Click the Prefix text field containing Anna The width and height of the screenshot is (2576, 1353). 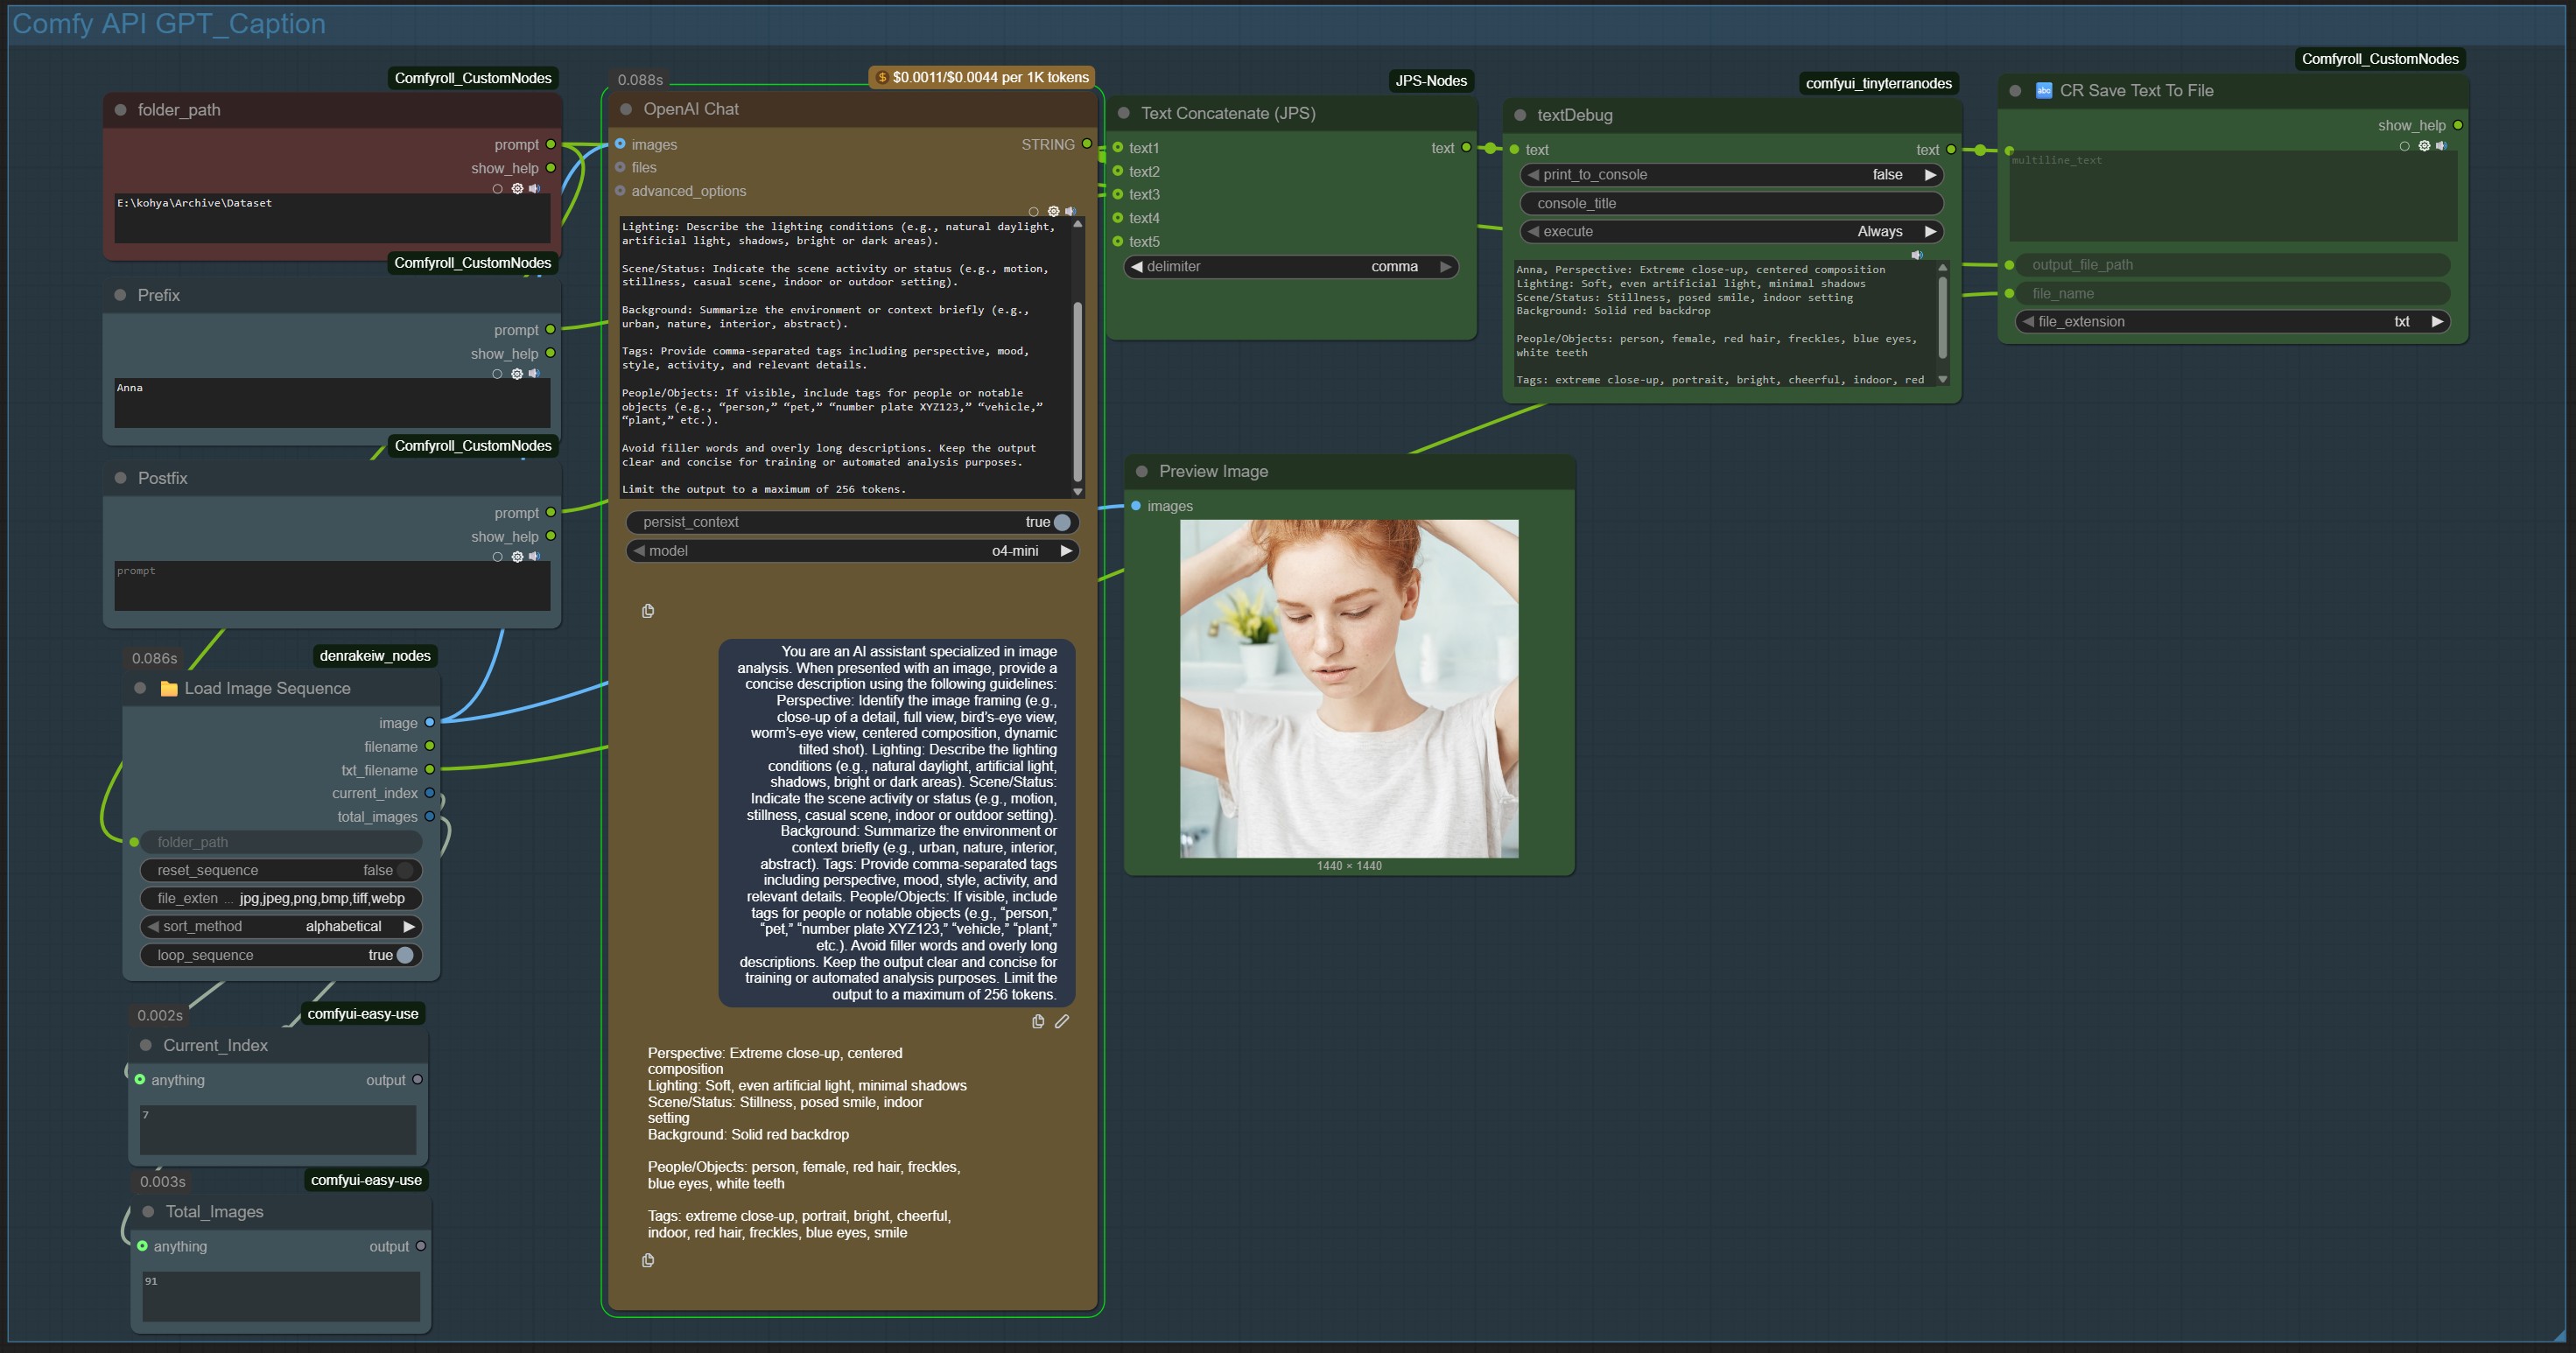[332, 402]
